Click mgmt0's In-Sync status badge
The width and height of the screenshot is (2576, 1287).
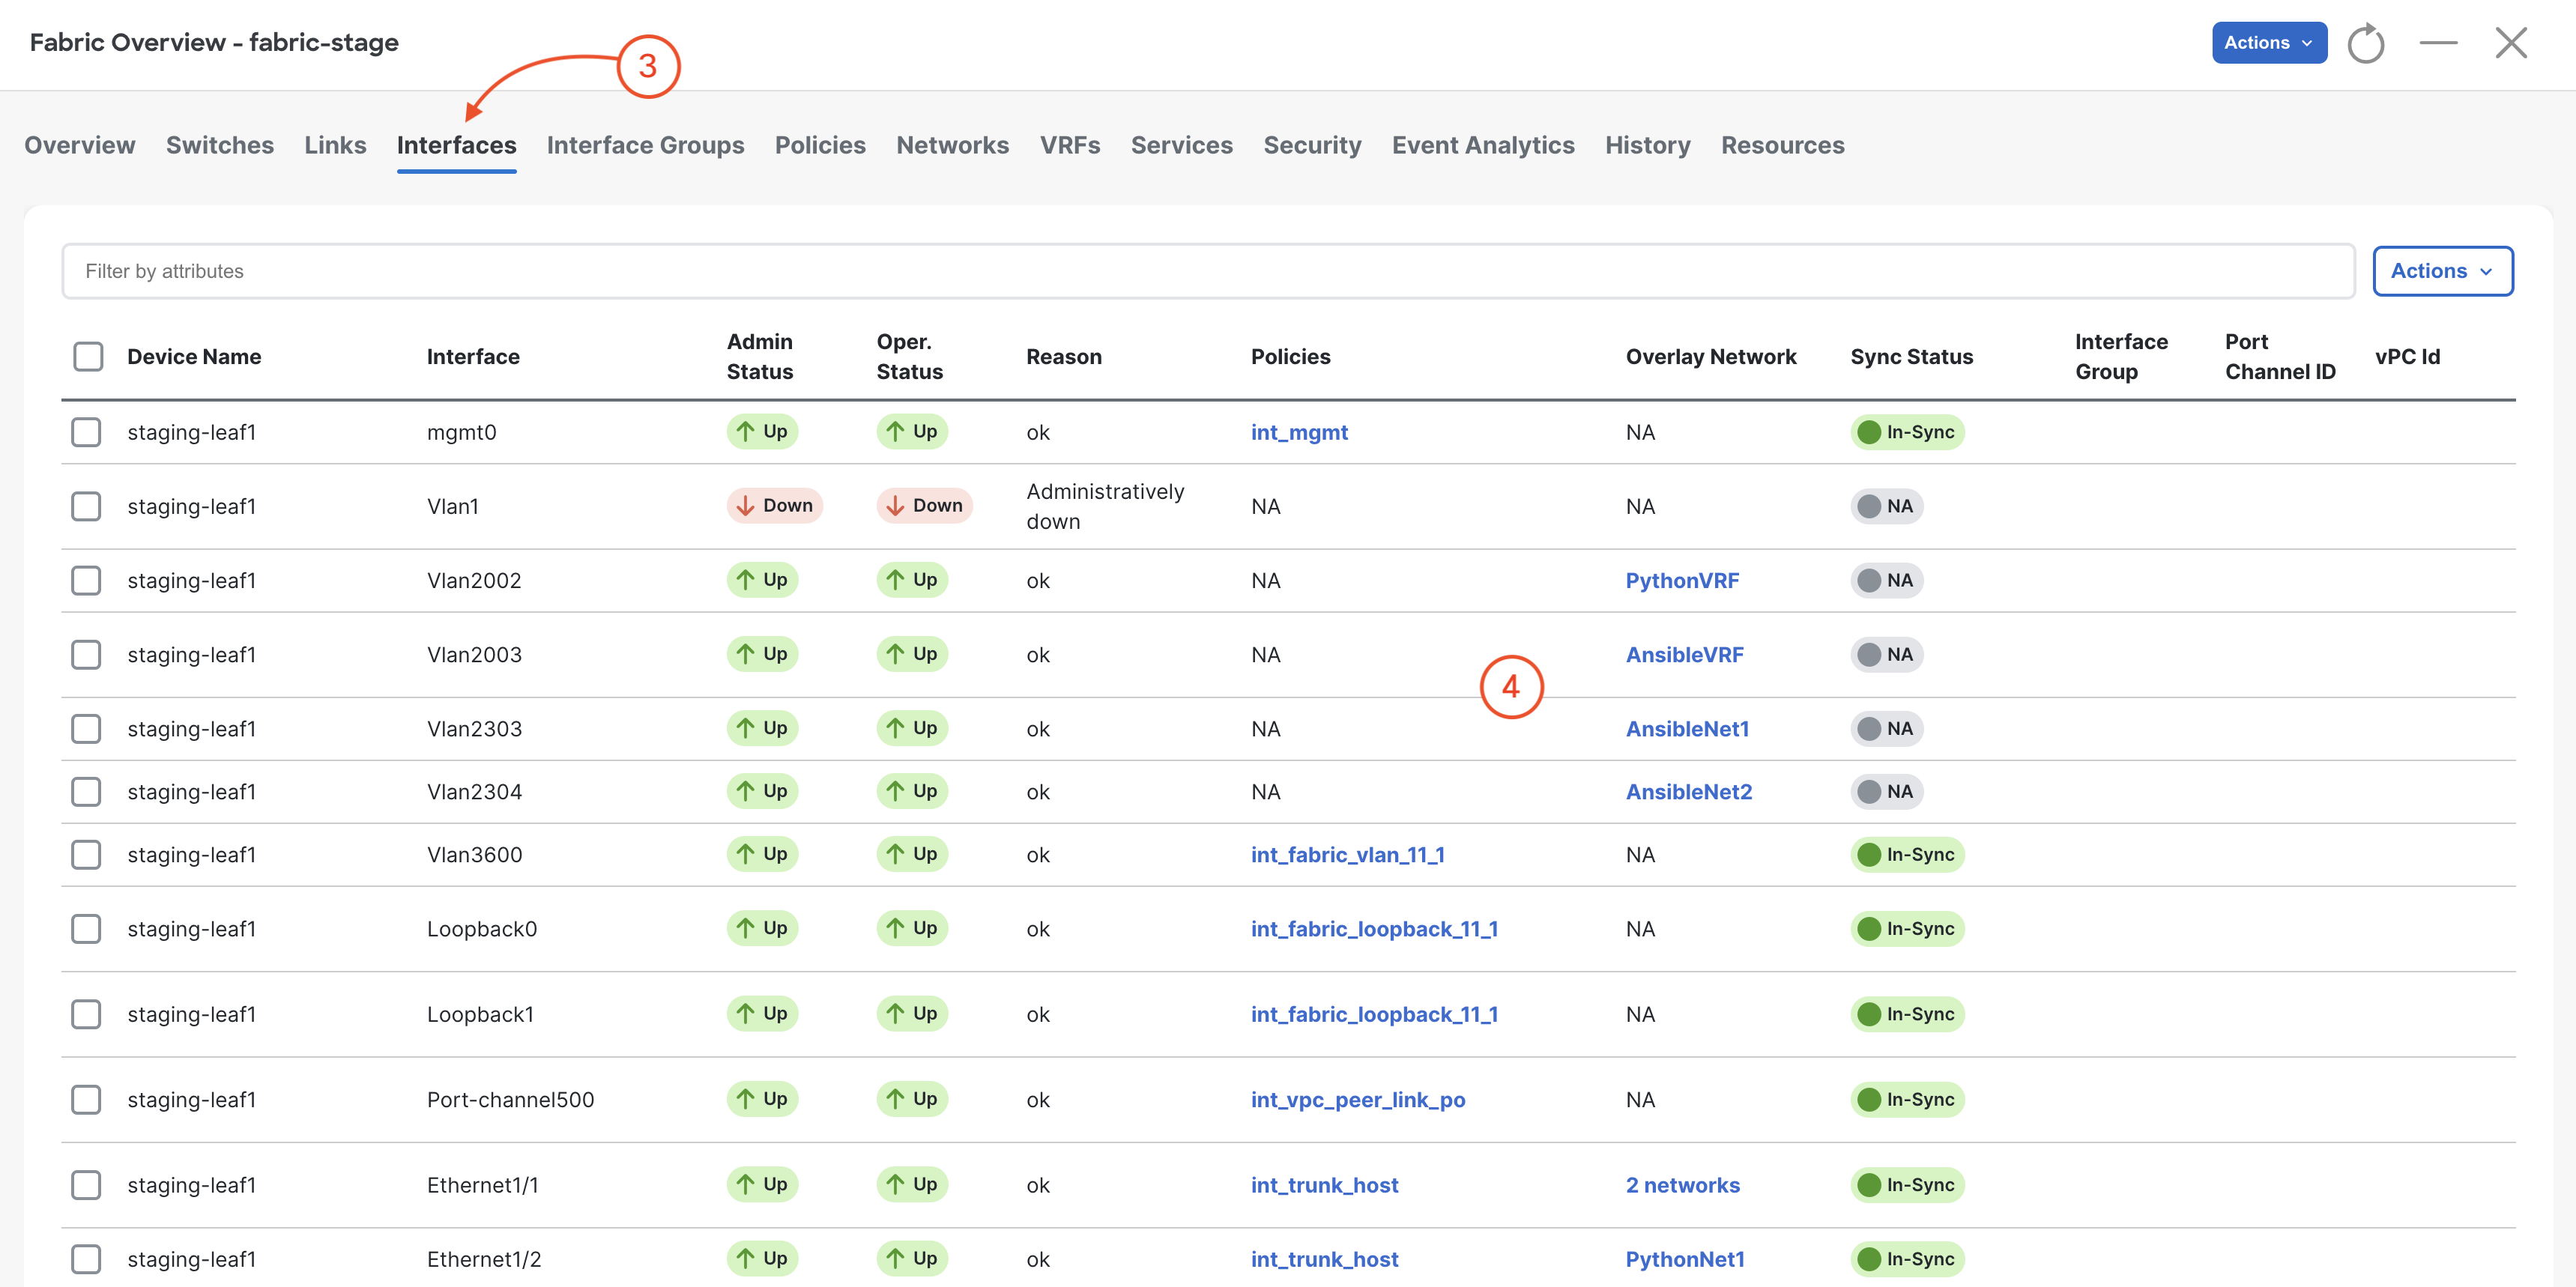point(1907,432)
